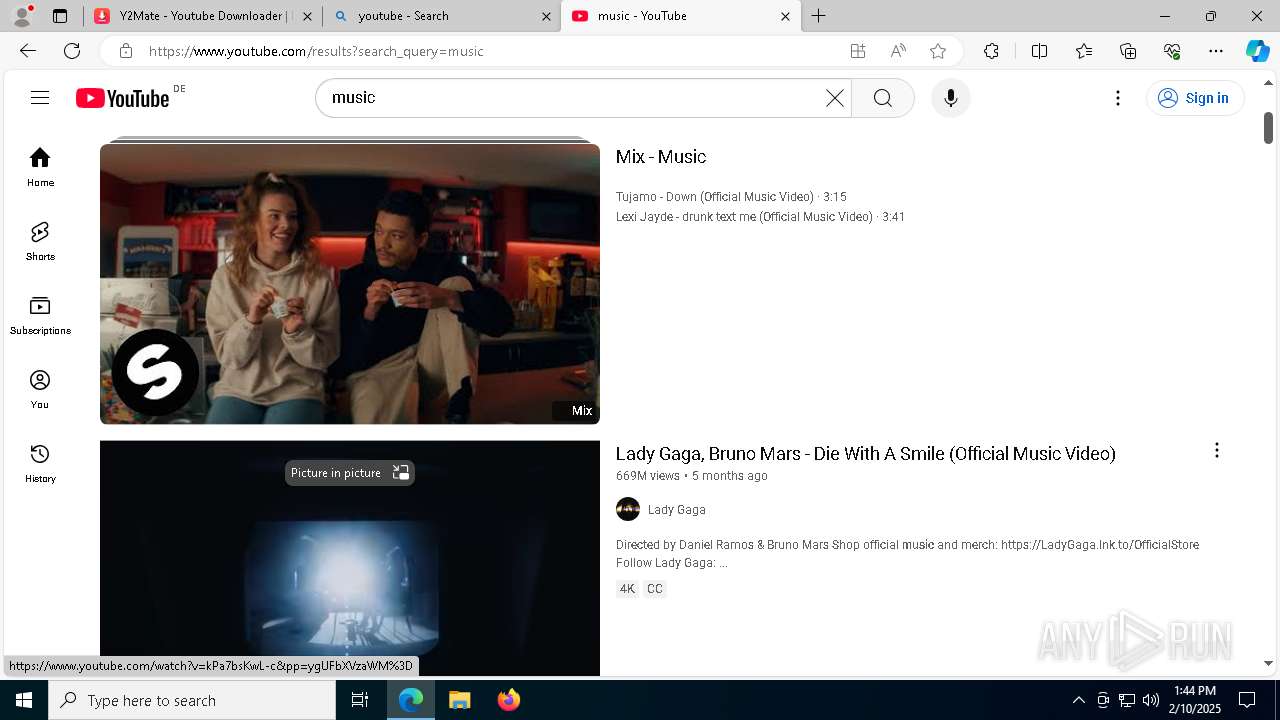Image resolution: width=1280 pixels, height=720 pixels.
Task: Open Lady Gaga channel name link
Action: coord(677,510)
